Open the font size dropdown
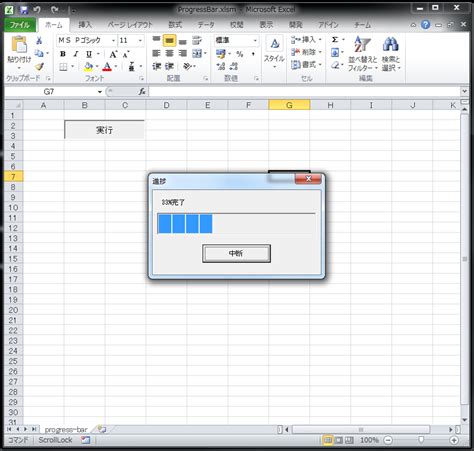Image resolution: width=474 pixels, height=451 pixels. pos(140,40)
